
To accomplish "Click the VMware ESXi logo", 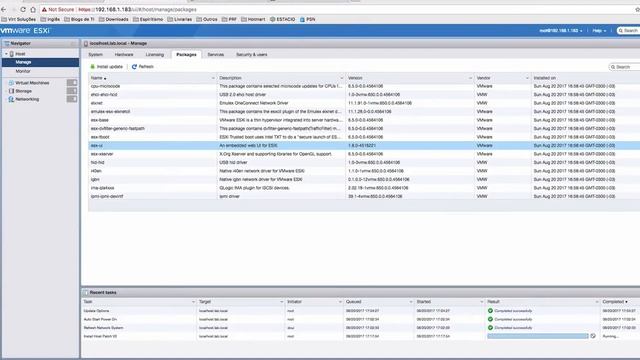I will point(25,31).
